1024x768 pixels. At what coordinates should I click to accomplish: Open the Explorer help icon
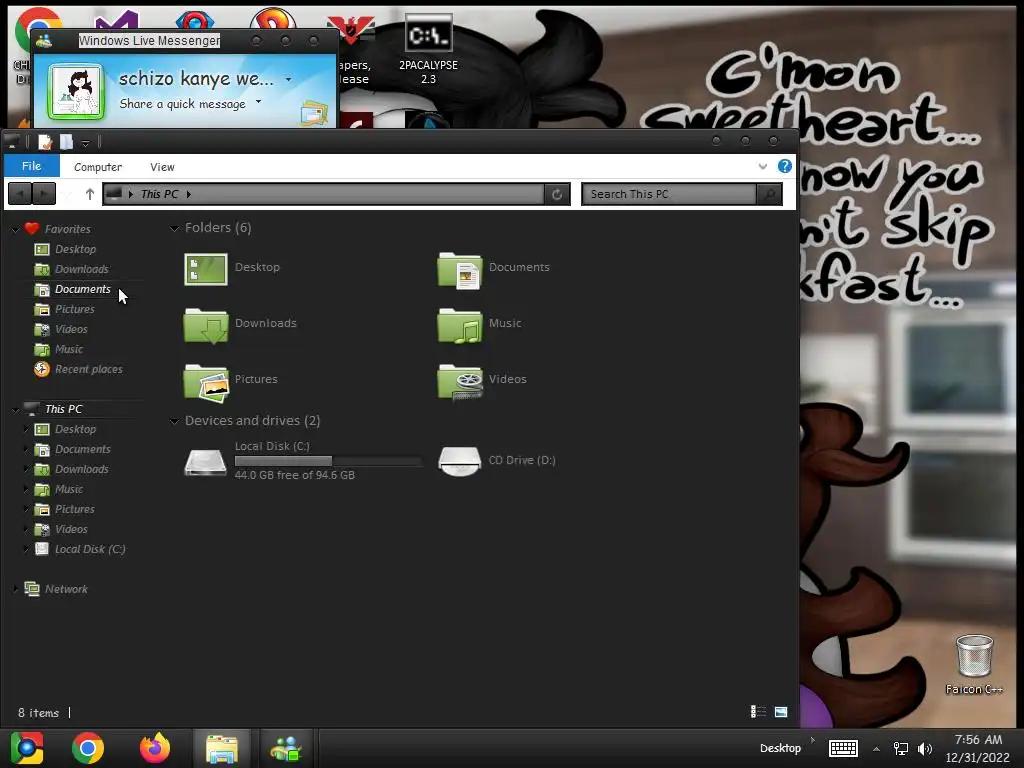(785, 167)
